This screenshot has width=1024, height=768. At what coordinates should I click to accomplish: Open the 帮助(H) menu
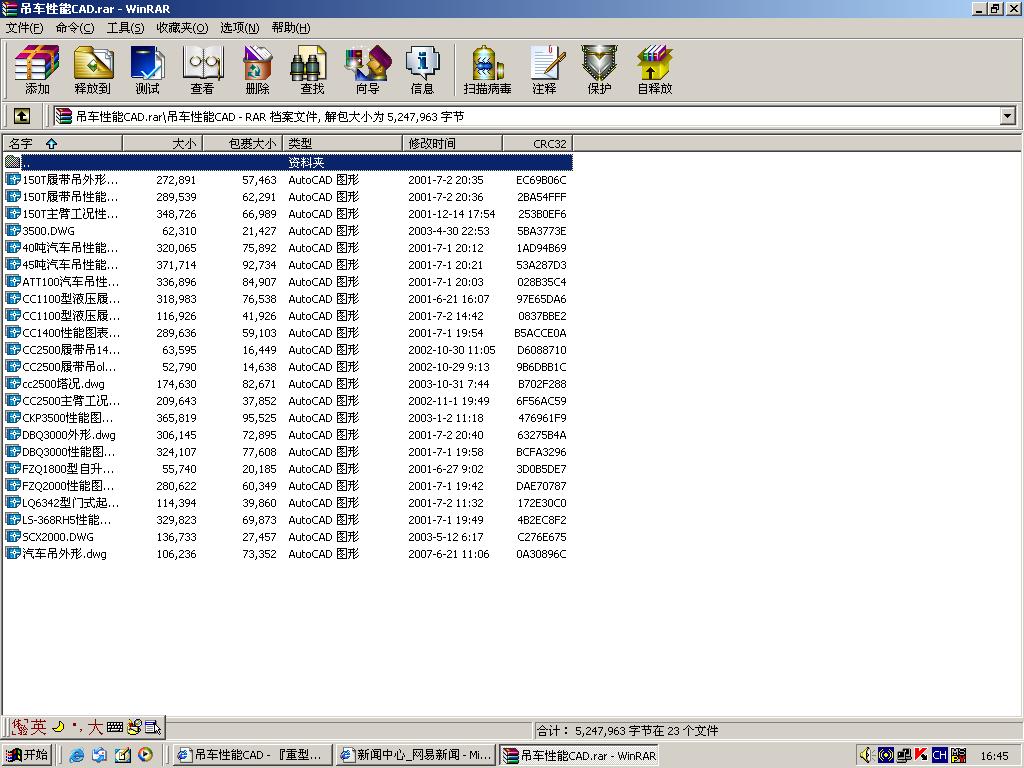[x=291, y=27]
